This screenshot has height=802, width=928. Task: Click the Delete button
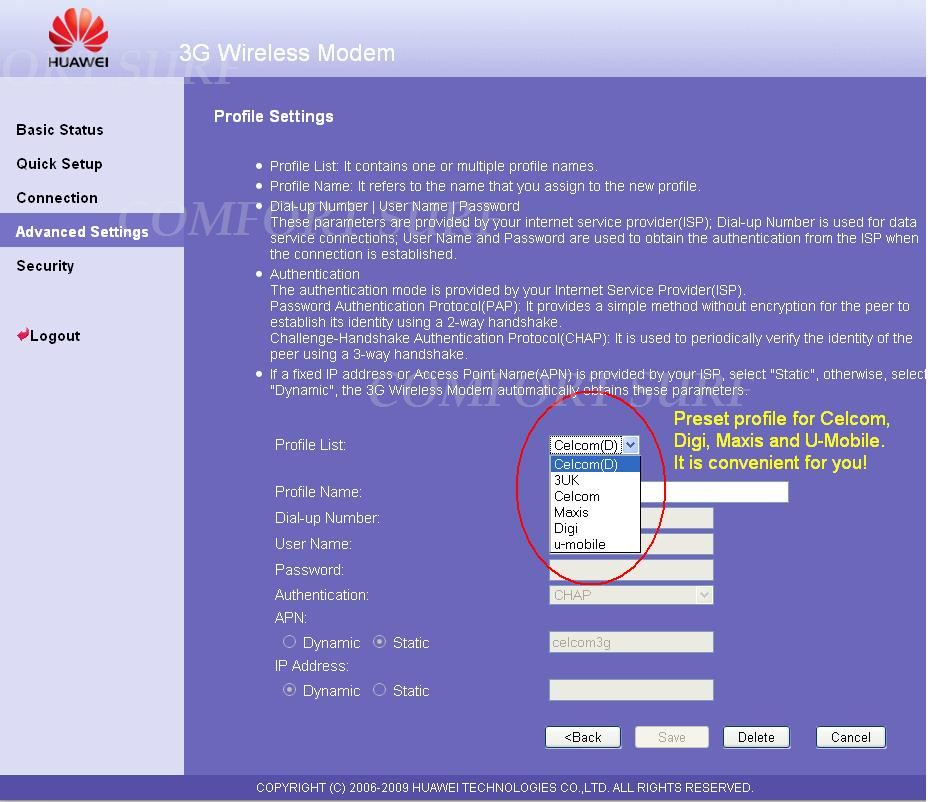point(756,737)
